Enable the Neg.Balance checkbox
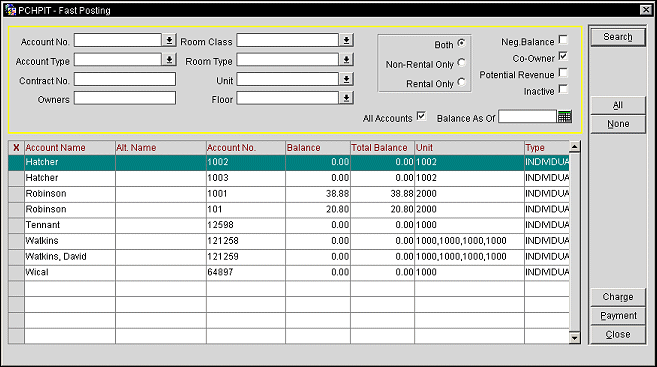This screenshot has width=657, height=367. pyautogui.click(x=563, y=40)
